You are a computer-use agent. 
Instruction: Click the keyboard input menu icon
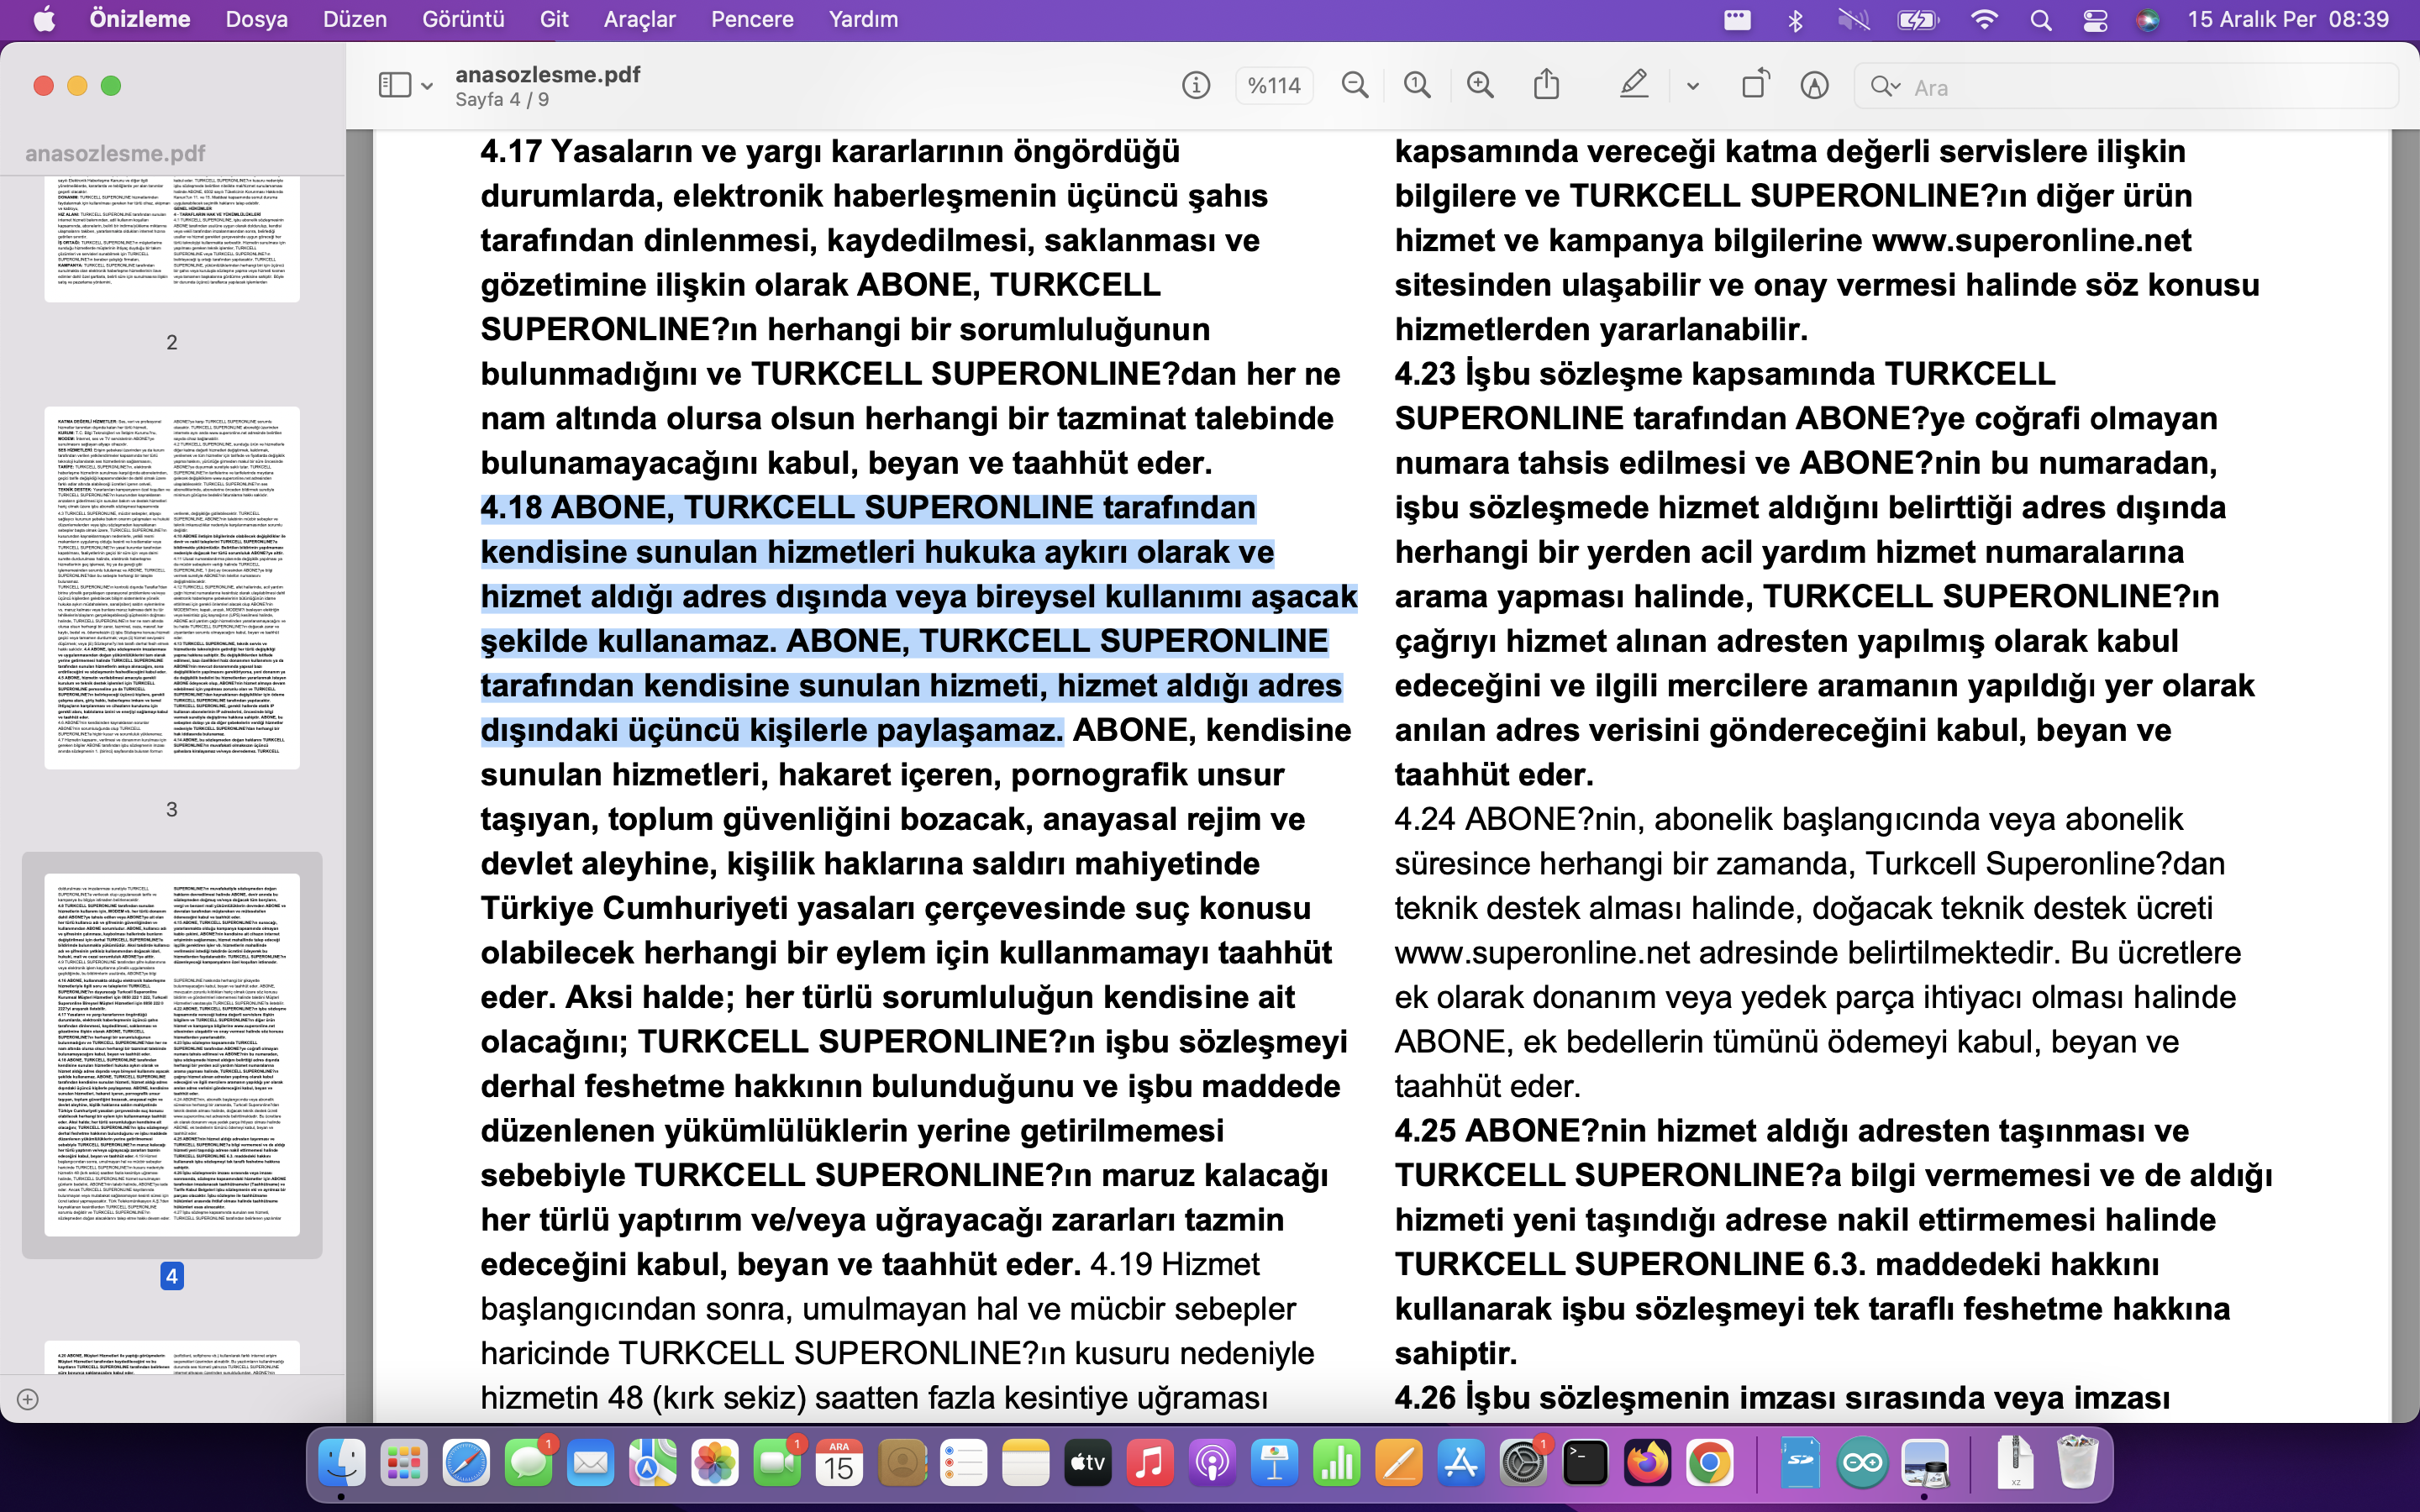click(1738, 20)
